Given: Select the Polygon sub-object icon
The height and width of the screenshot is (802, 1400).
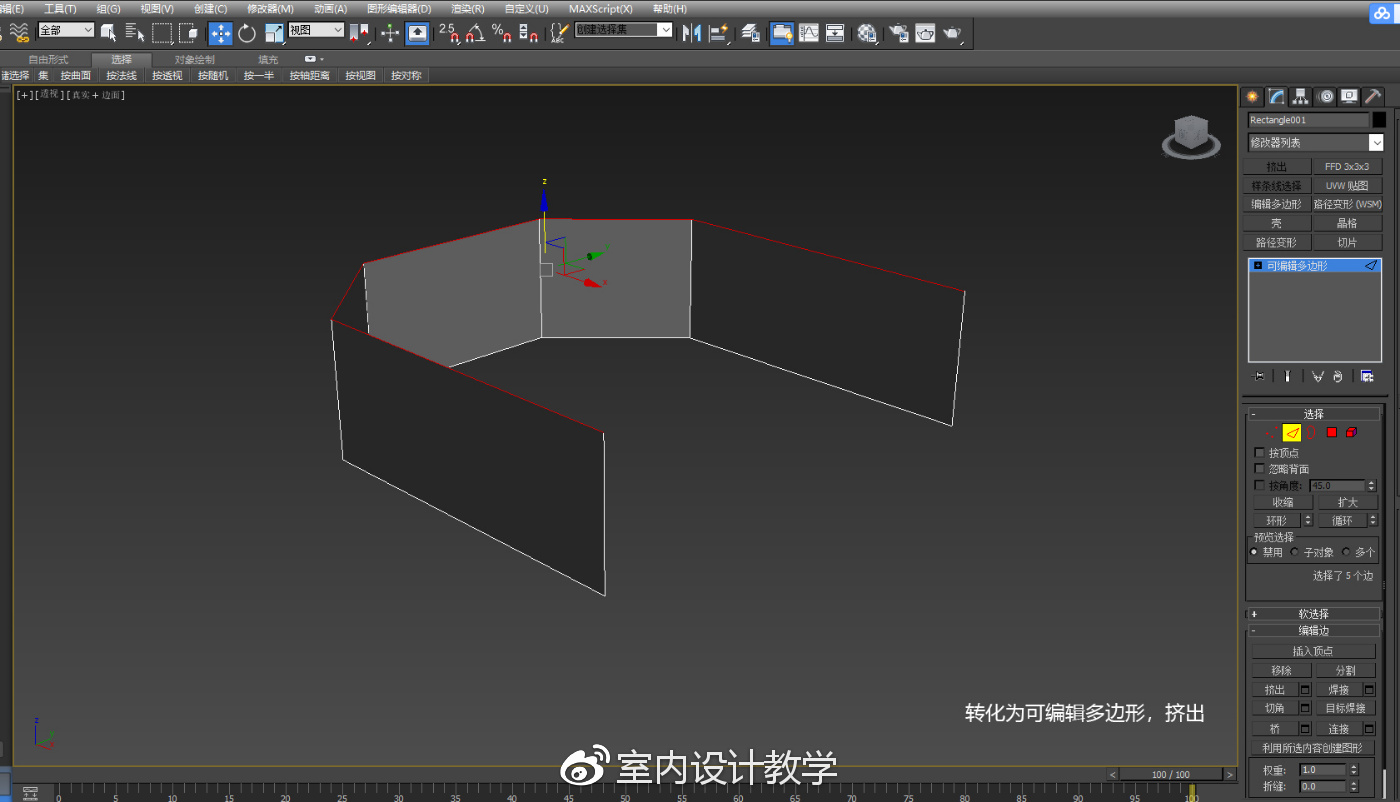Looking at the screenshot, I should coord(1331,432).
